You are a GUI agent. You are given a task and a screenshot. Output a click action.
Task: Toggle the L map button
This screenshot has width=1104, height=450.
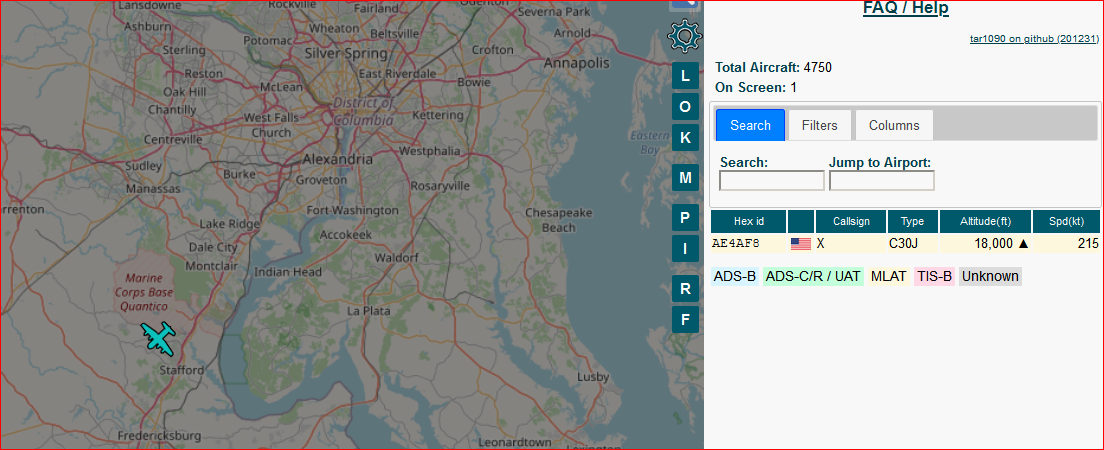point(685,75)
